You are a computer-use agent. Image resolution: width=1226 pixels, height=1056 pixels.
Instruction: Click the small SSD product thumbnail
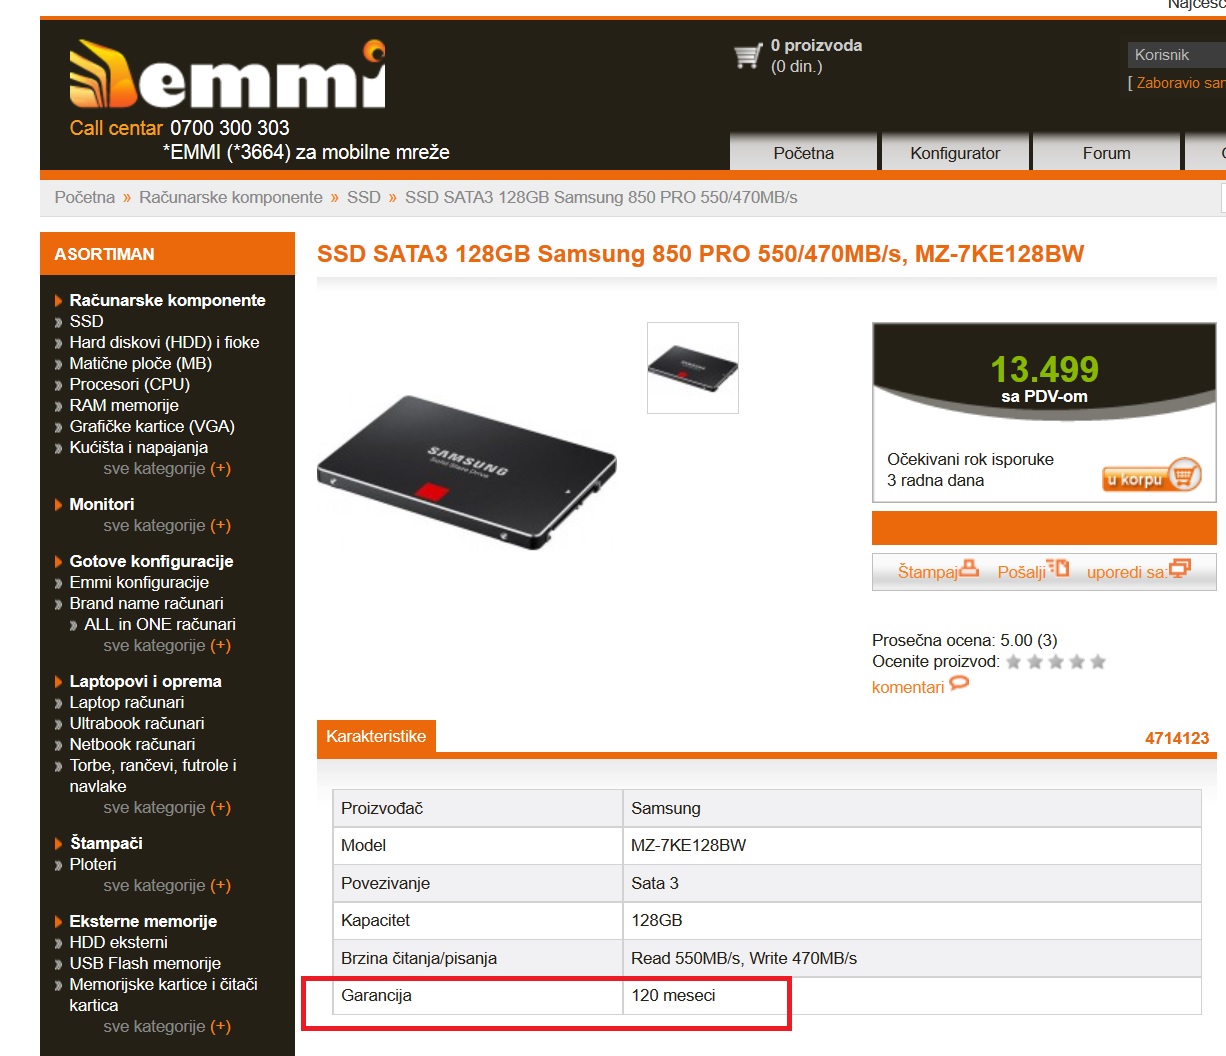click(693, 368)
